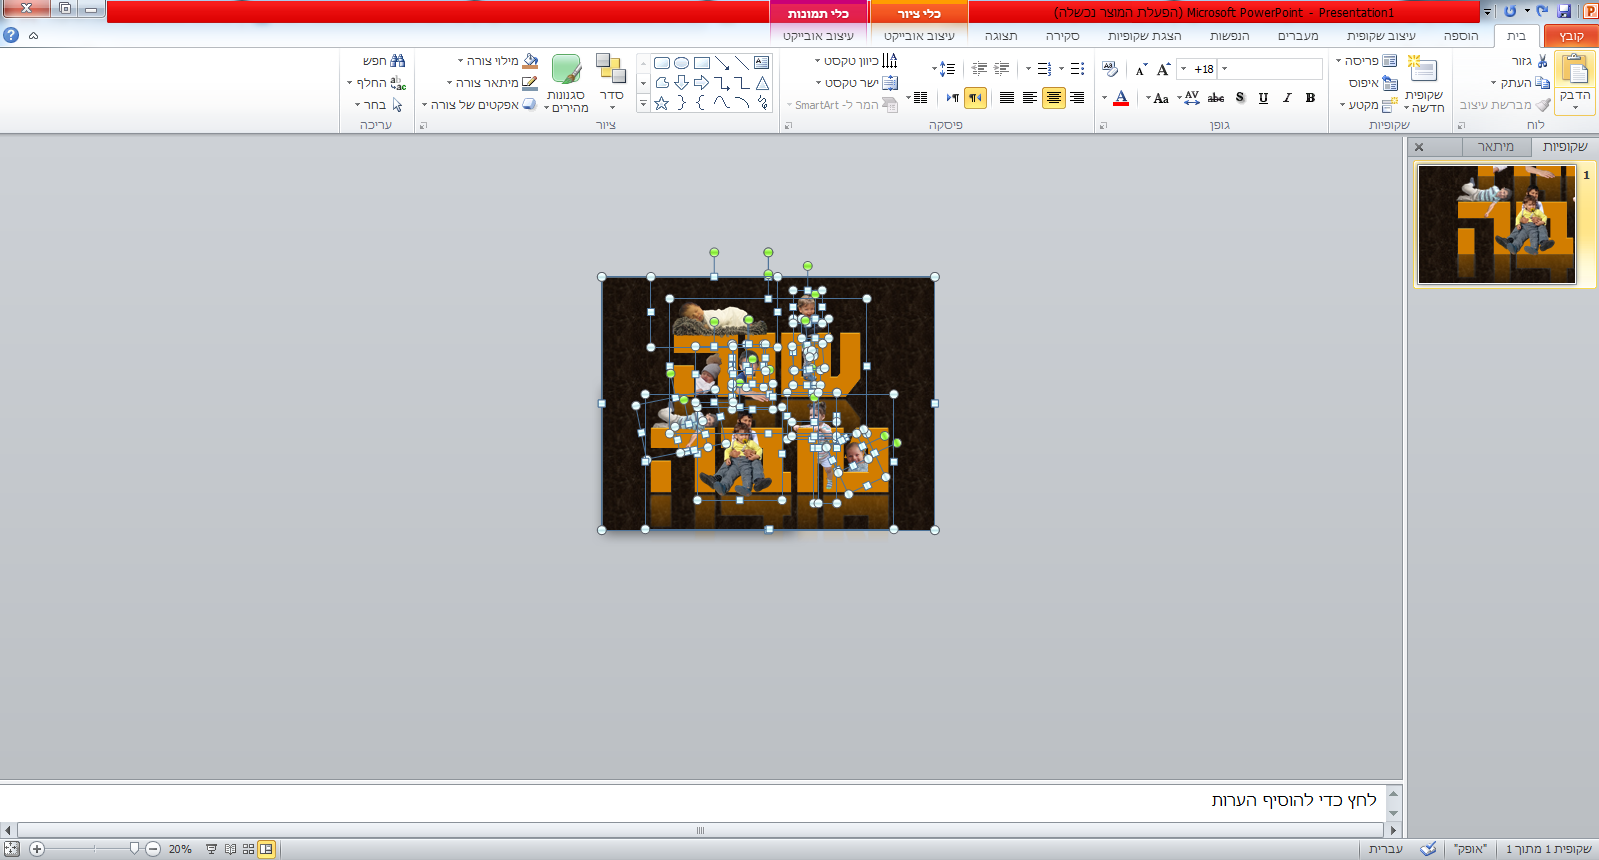Switch to the Review (סקירה) tab
The height and width of the screenshot is (860, 1599).
1063,36
